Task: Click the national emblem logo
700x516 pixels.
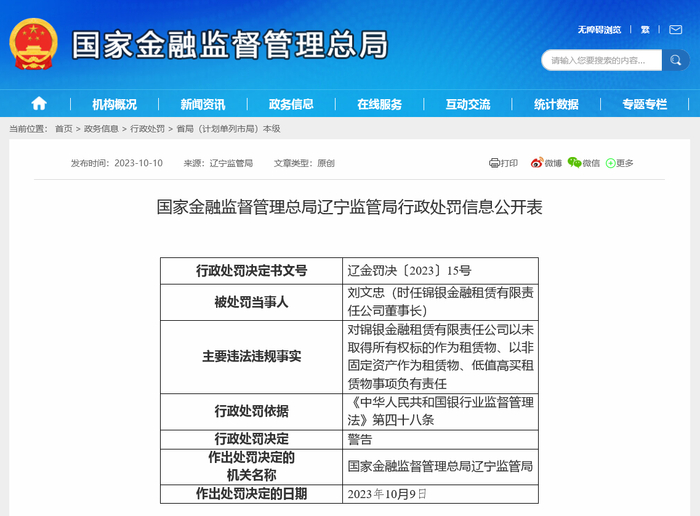Action: 33,44
